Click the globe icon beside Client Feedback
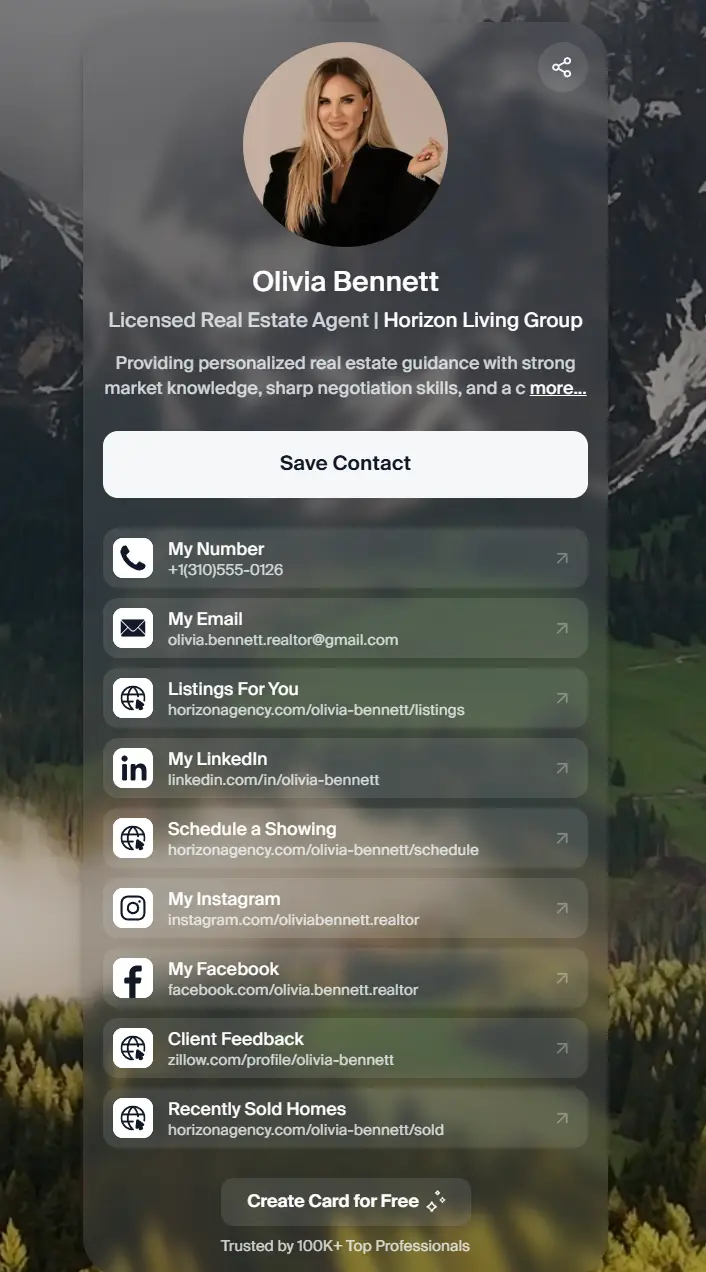This screenshot has width=706, height=1272. click(x=133, y=1048)
